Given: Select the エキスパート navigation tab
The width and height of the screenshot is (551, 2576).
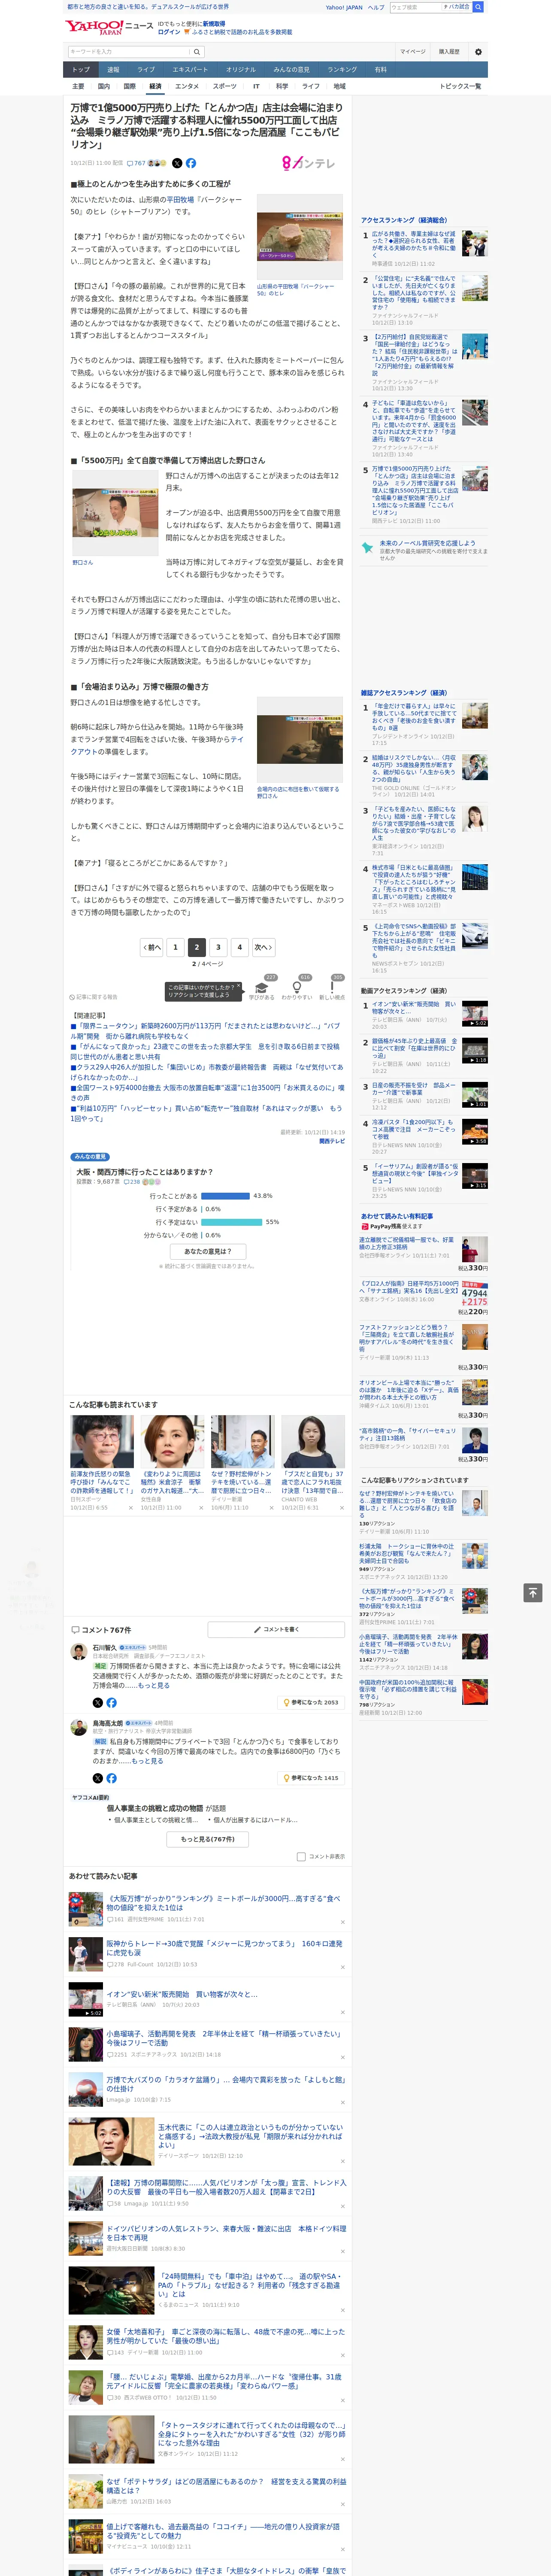Looking at the screenshot, I should (x=190, y=70).
